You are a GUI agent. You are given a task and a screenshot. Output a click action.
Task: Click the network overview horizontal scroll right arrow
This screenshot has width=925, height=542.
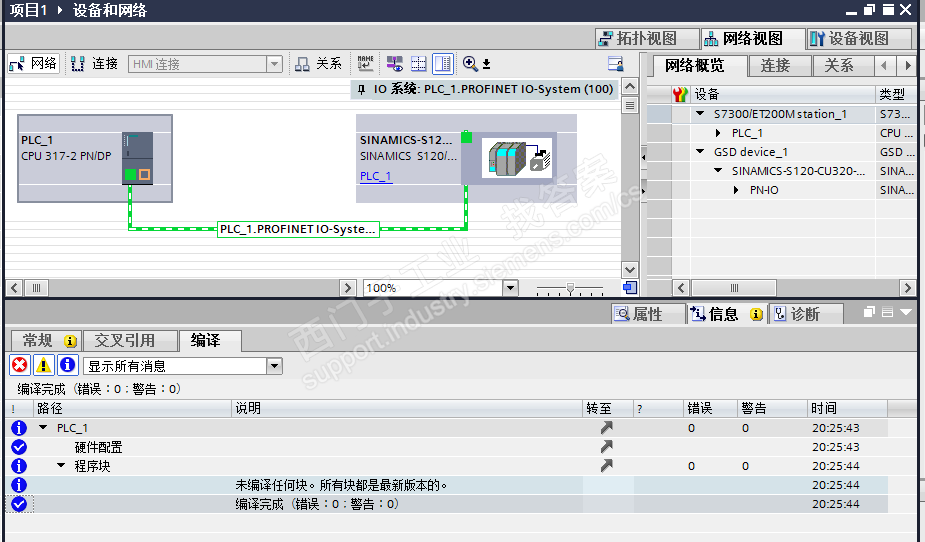pyautogui.click(x=908, y=288)
